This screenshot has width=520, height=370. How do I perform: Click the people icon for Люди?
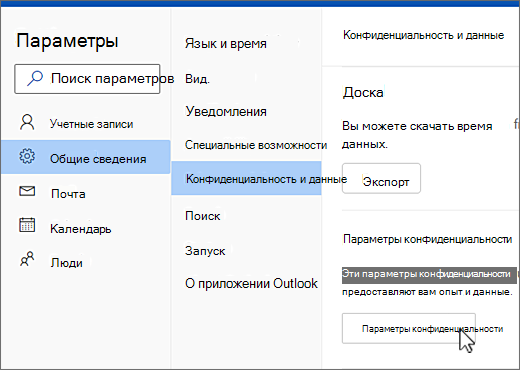click(27, 259)
